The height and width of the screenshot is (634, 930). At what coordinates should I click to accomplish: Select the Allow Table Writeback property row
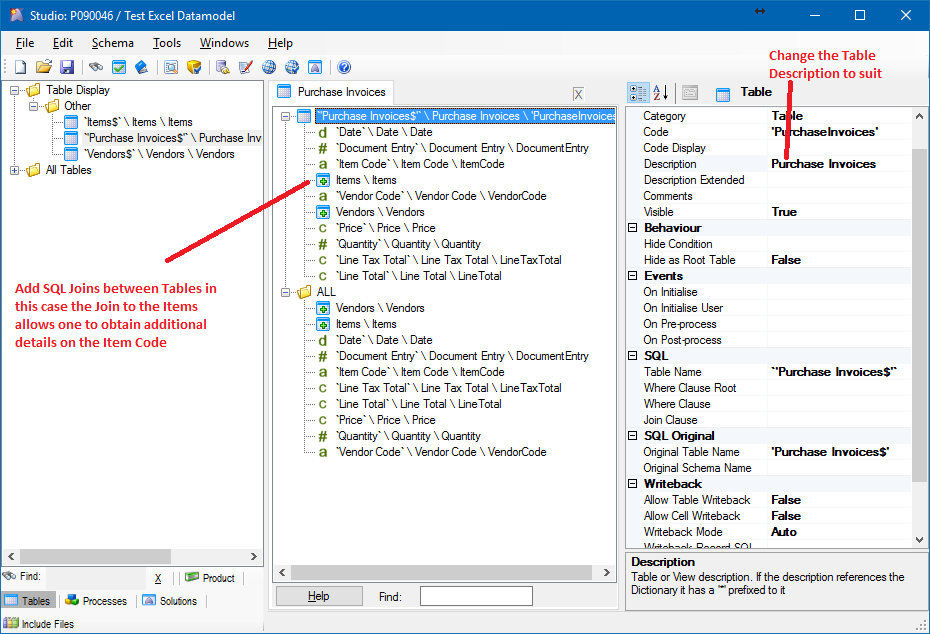click(x=769, y=500)
